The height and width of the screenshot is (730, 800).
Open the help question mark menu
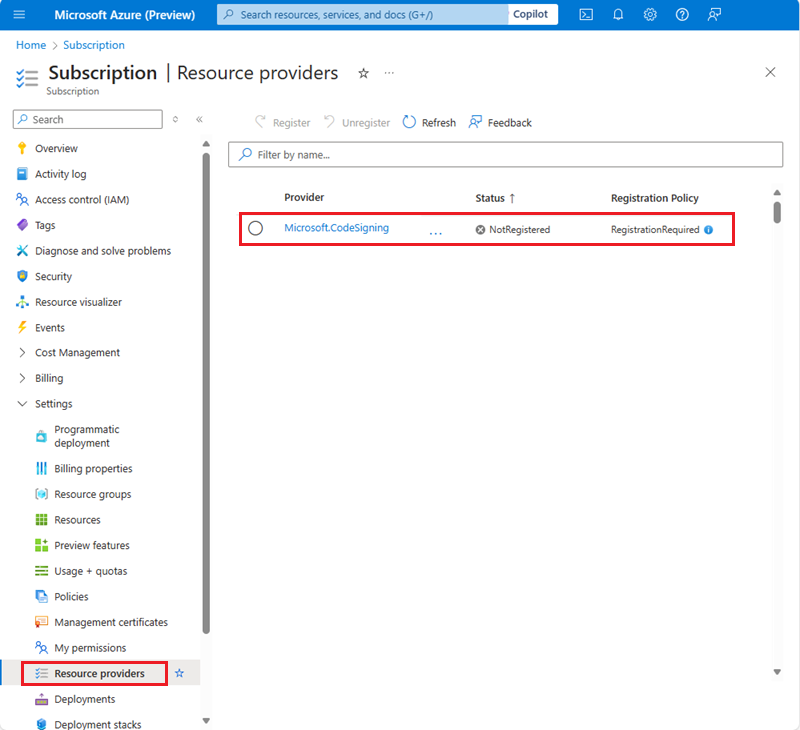pyautogui.click(x=682, y=14)
